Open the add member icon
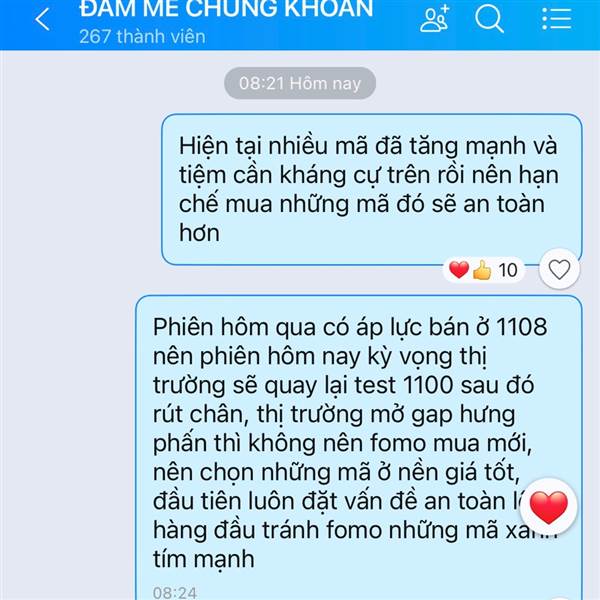The height and width of the screenshot is (600, 600). click(434, 18)
